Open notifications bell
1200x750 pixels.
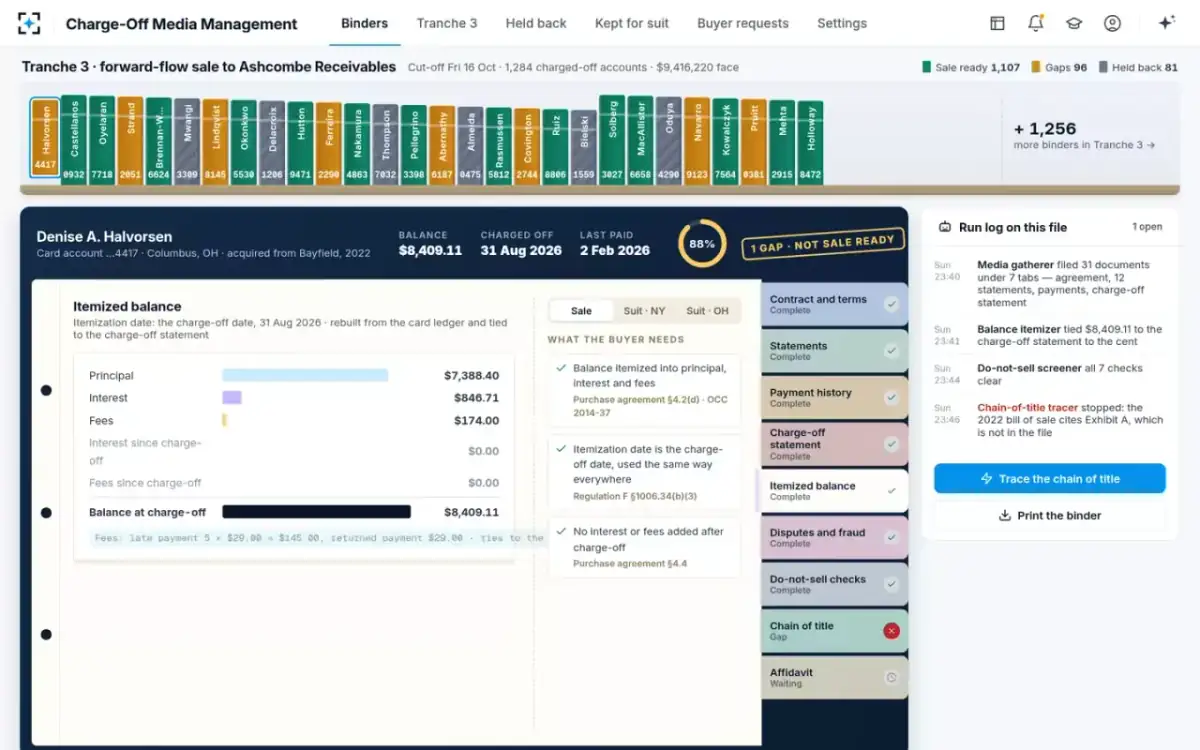click(x=1035, y=23)
